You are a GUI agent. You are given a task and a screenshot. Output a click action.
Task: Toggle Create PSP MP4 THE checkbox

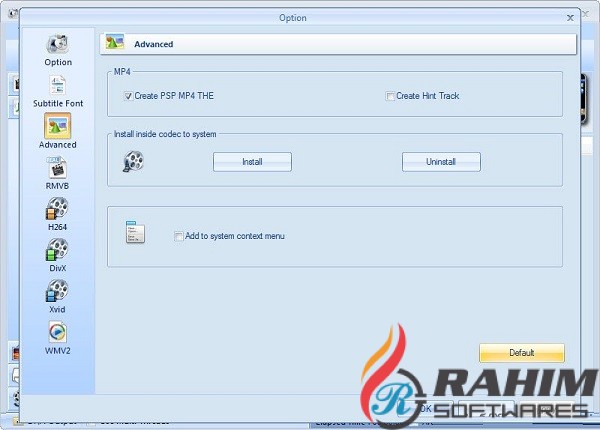(x=128, y=96)
